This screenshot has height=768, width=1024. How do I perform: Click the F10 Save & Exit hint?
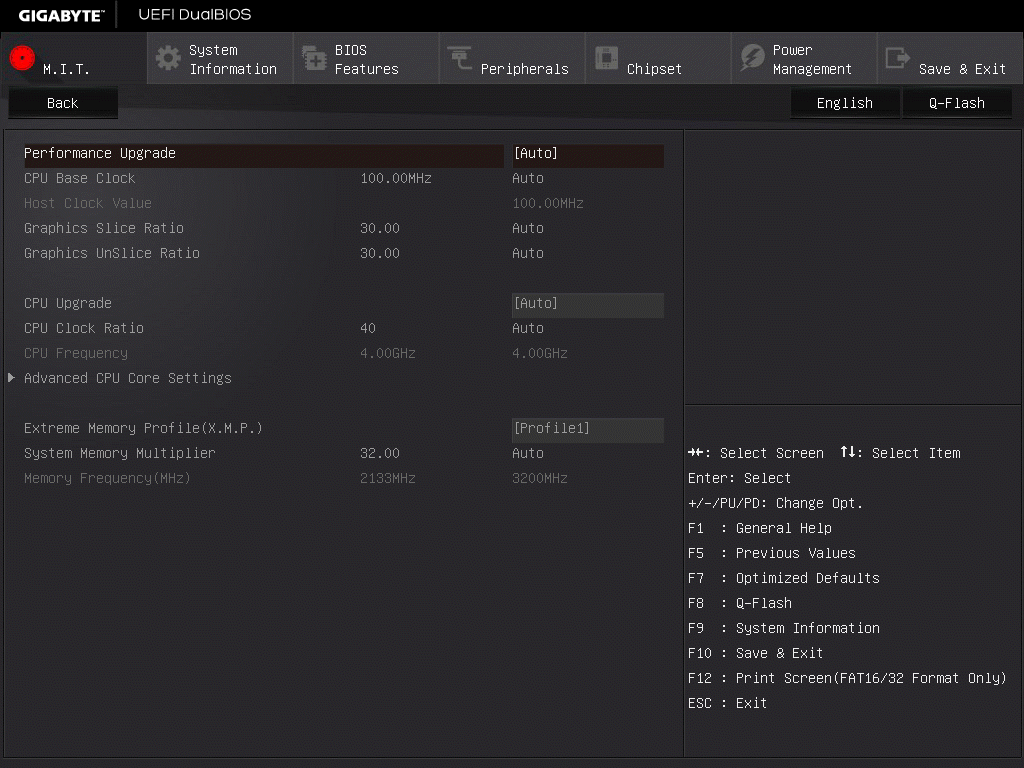756,653
